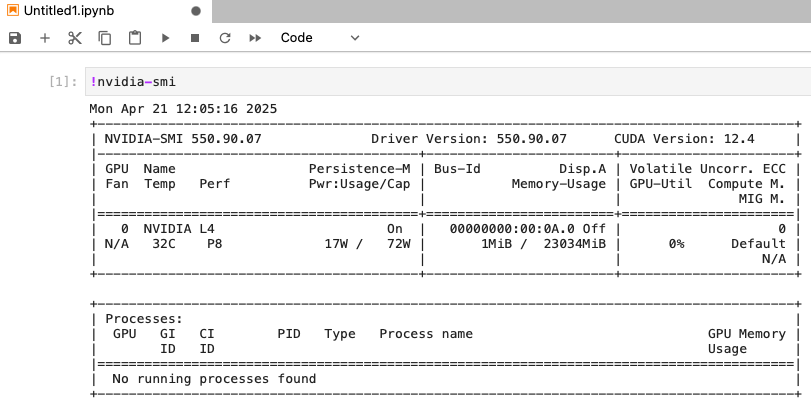The width and height of the screenshot is (811, 407).
Task: Cut the selected cell with scissors icon
Action: pos(75,38)
